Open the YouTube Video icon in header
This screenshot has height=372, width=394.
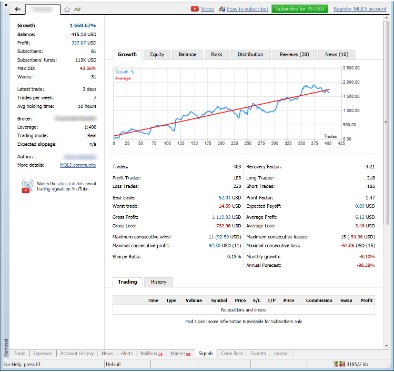tap(195, 9)
